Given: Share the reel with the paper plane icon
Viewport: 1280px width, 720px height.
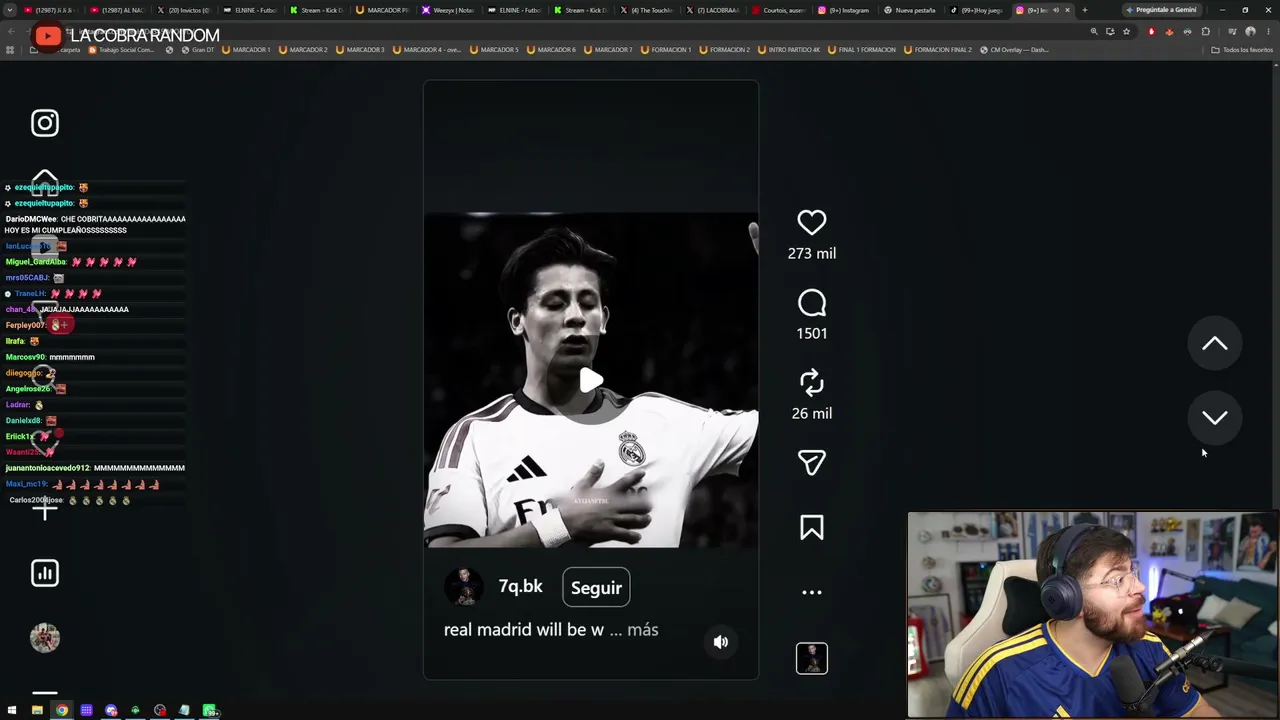Looking at the screenshot, I should 812,462.
